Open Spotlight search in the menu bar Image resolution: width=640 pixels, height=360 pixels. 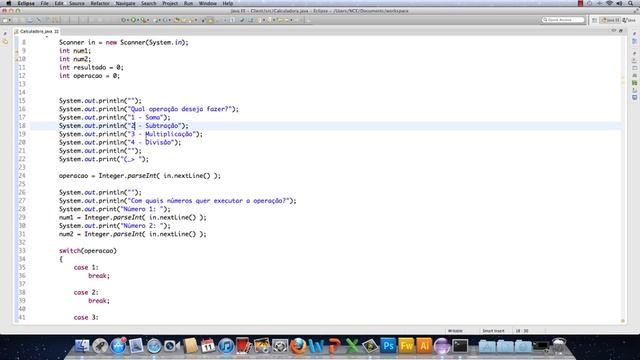pyautogui.click(x=630, y=3)
